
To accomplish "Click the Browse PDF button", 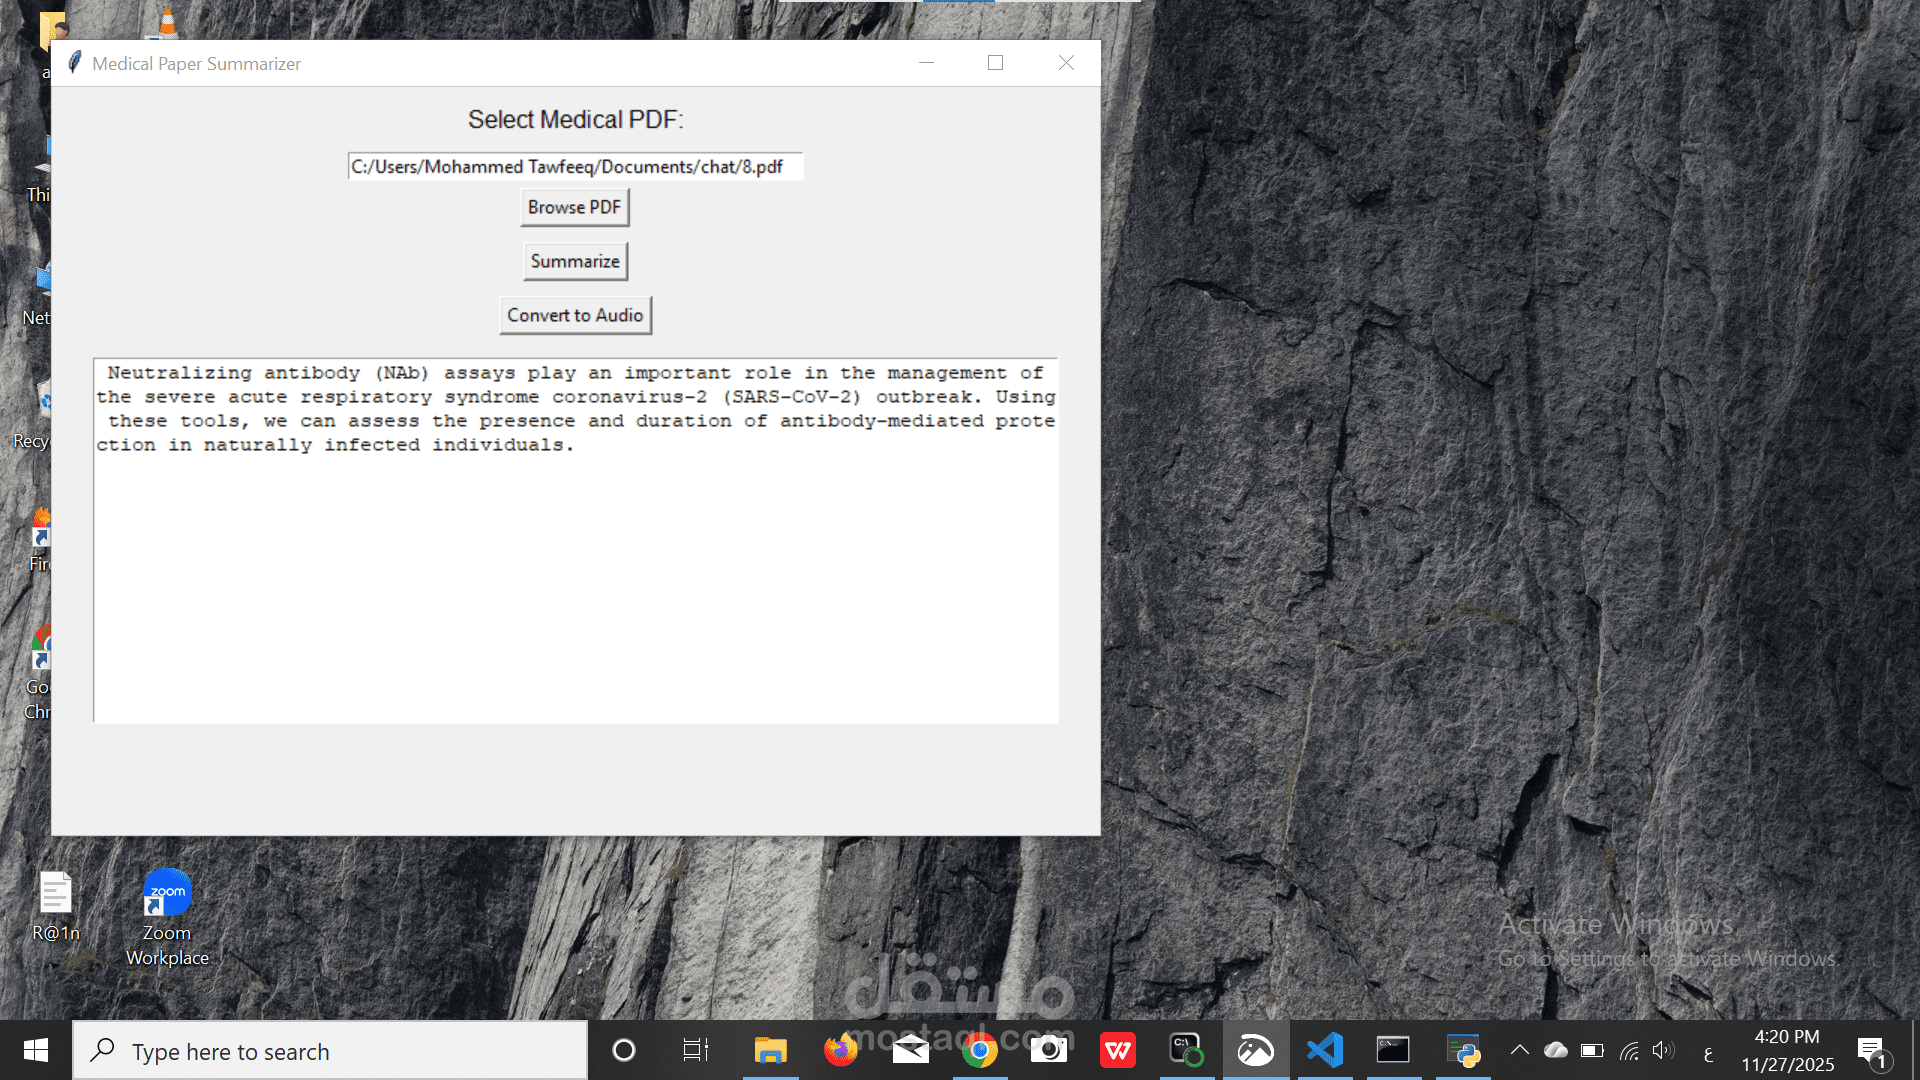I will [x=575, y=207].
